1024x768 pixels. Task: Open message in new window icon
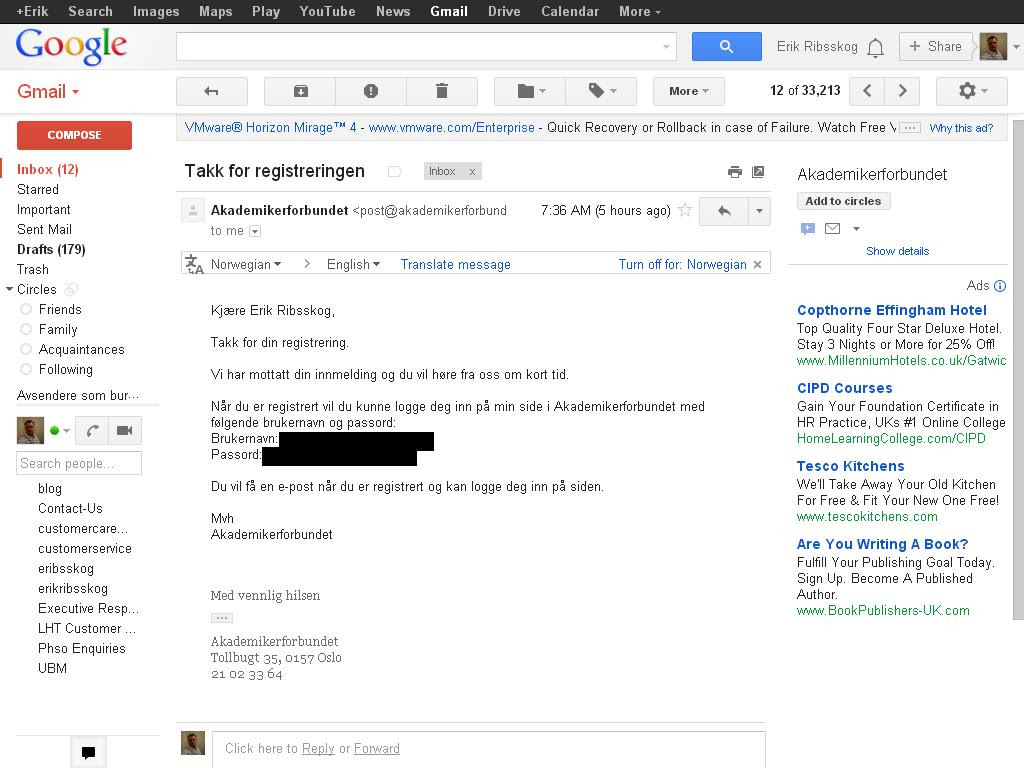pos(758,172)
